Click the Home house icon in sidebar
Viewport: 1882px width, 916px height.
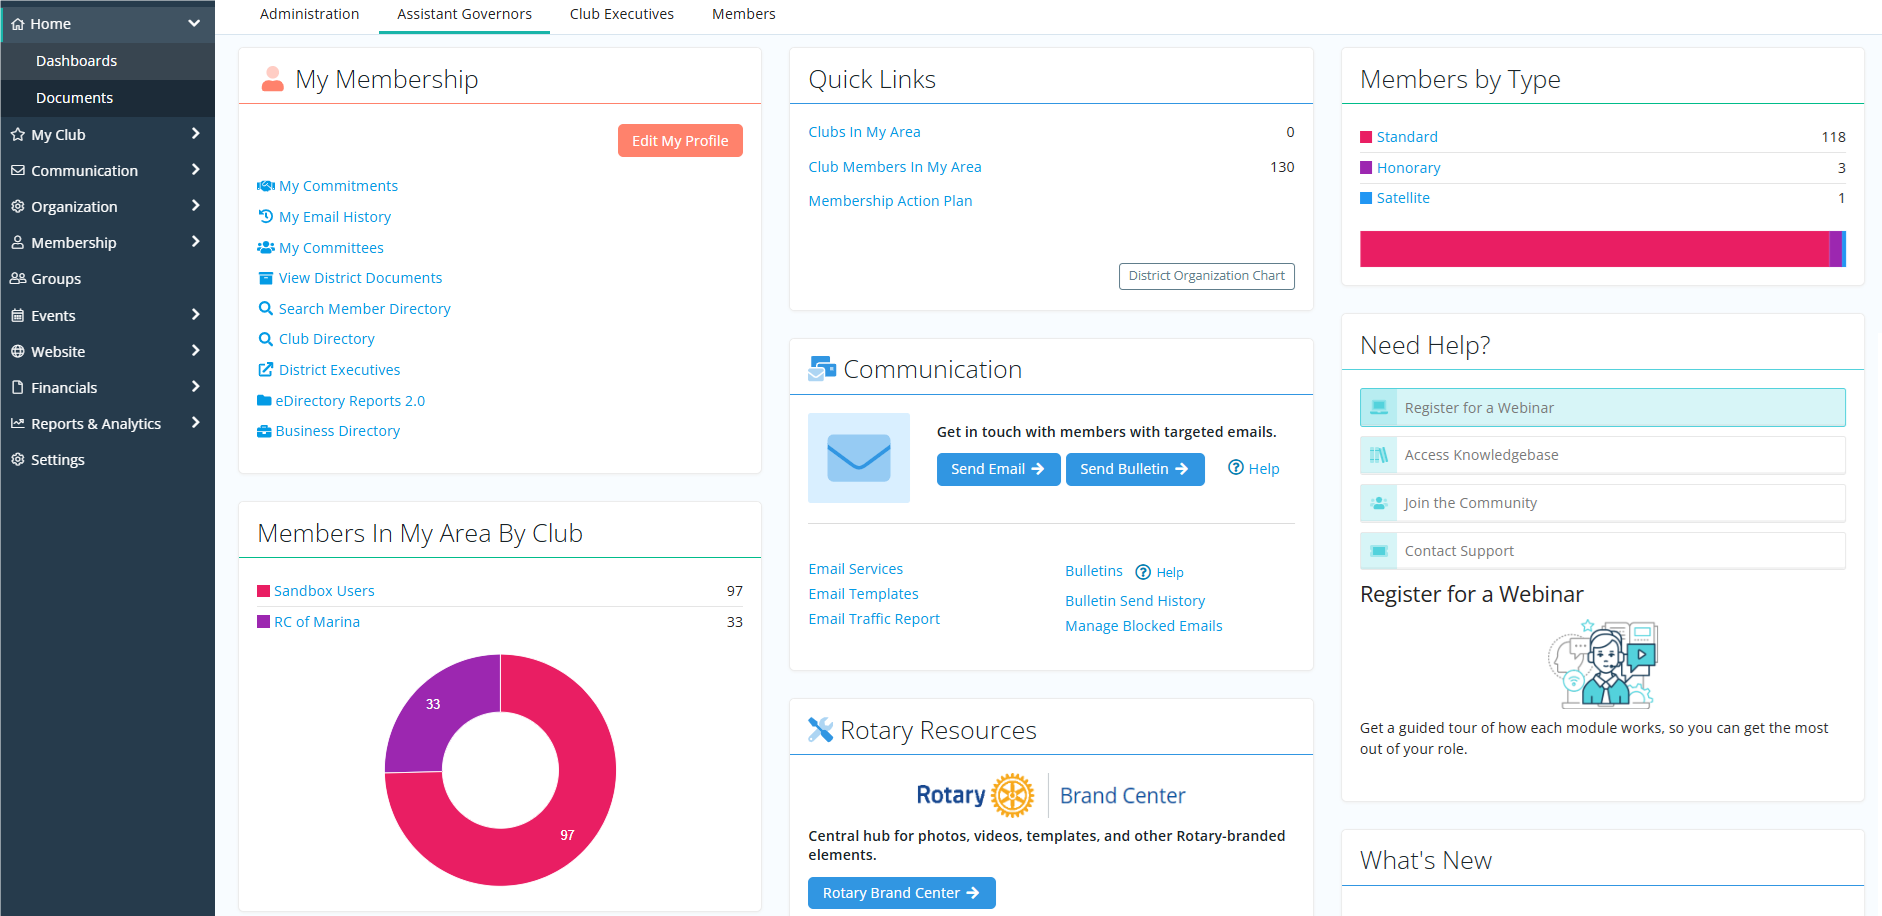18,24
